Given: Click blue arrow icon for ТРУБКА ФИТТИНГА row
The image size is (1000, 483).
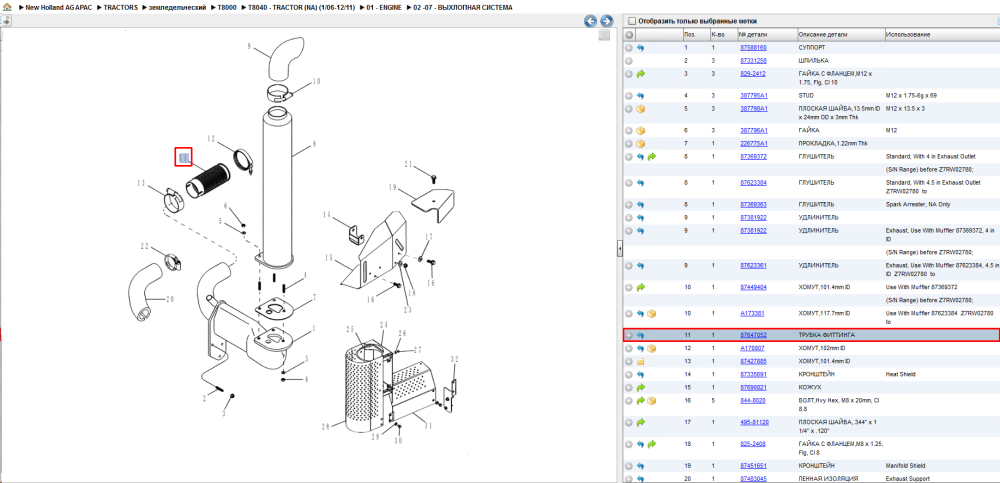Looking at the screenshot, I should [641, 335].
